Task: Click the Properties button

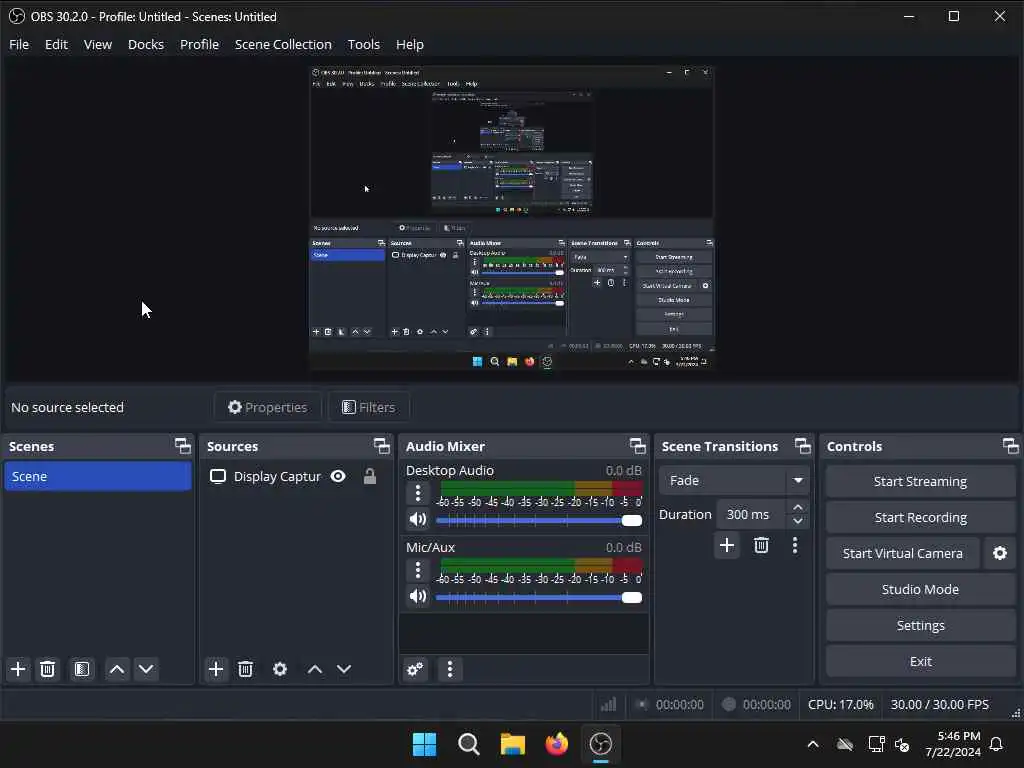Action: point(268,407)
